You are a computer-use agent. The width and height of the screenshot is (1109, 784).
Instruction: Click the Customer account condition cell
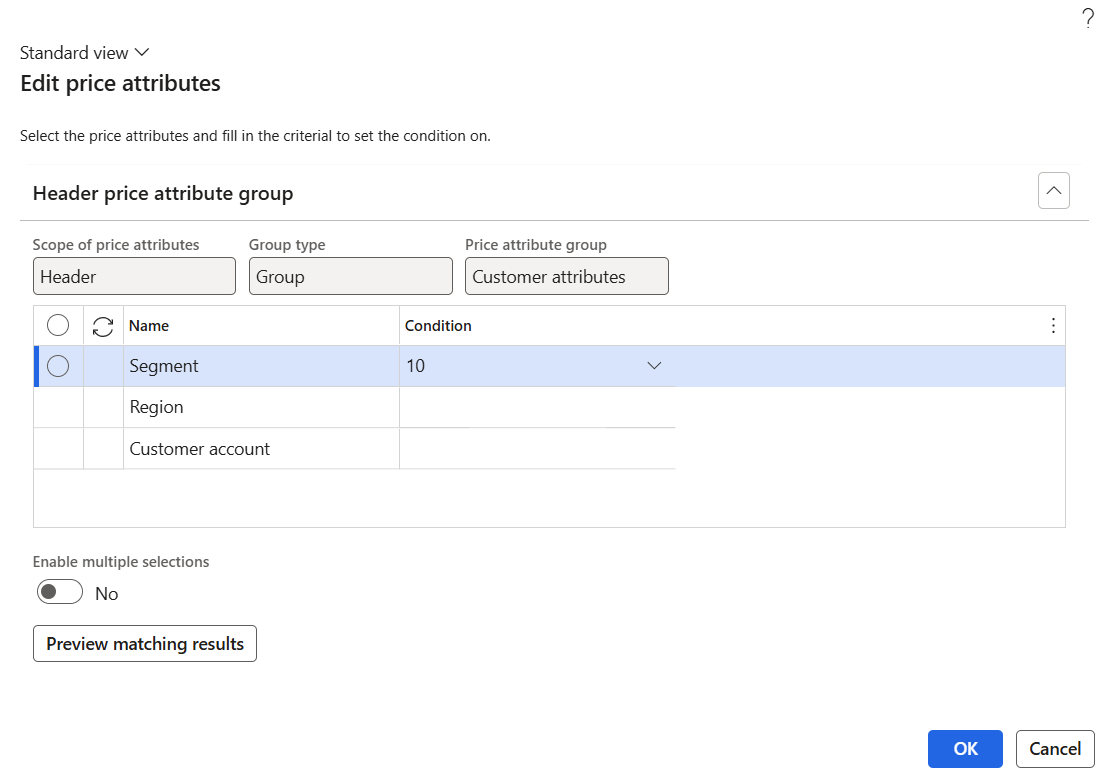click(538, 449)
